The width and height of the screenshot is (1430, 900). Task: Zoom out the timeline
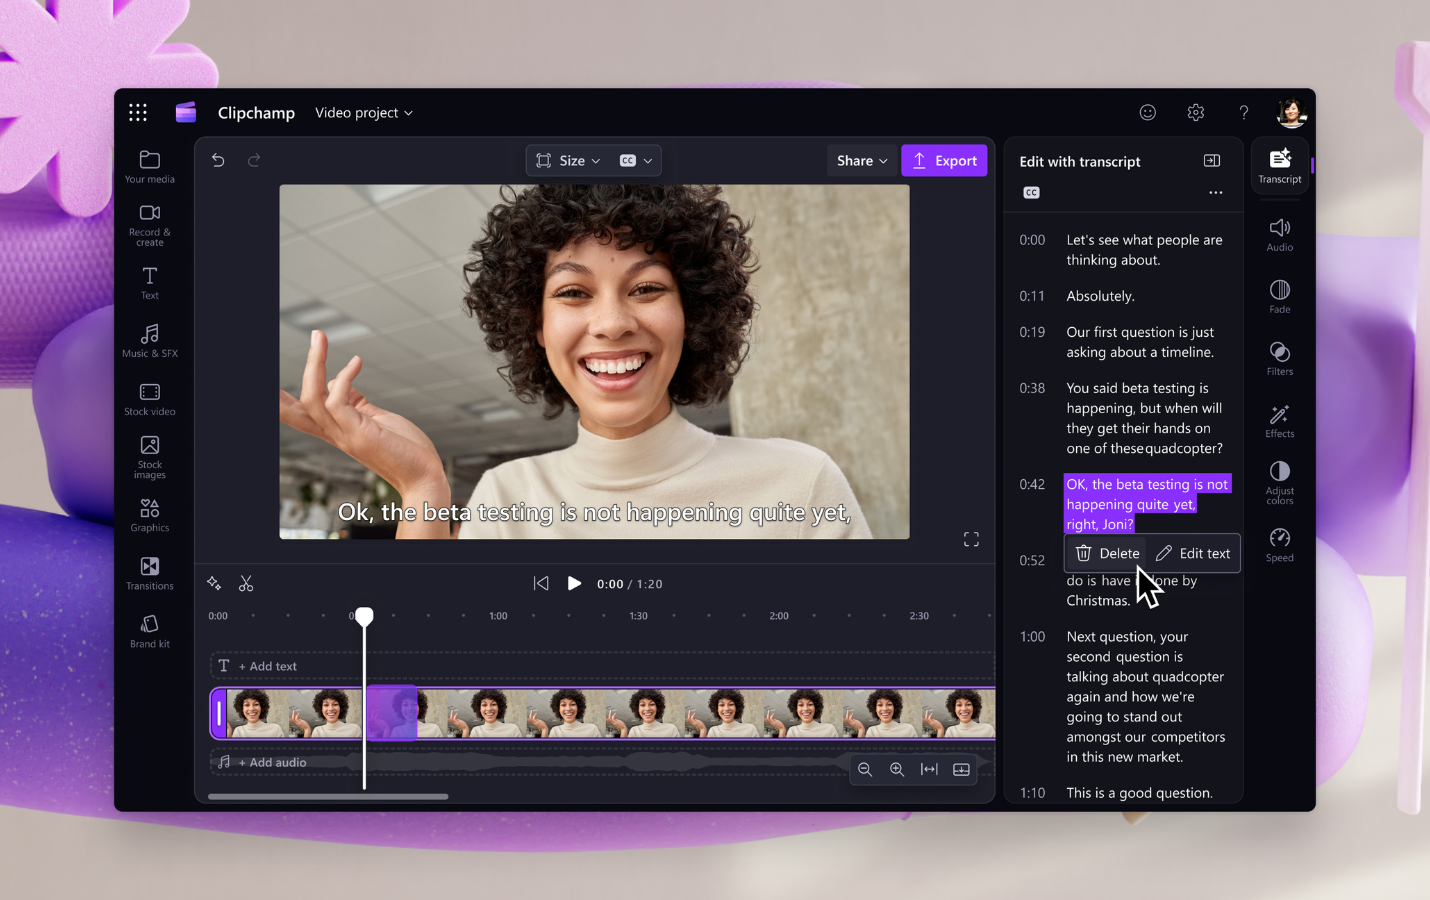865,769
